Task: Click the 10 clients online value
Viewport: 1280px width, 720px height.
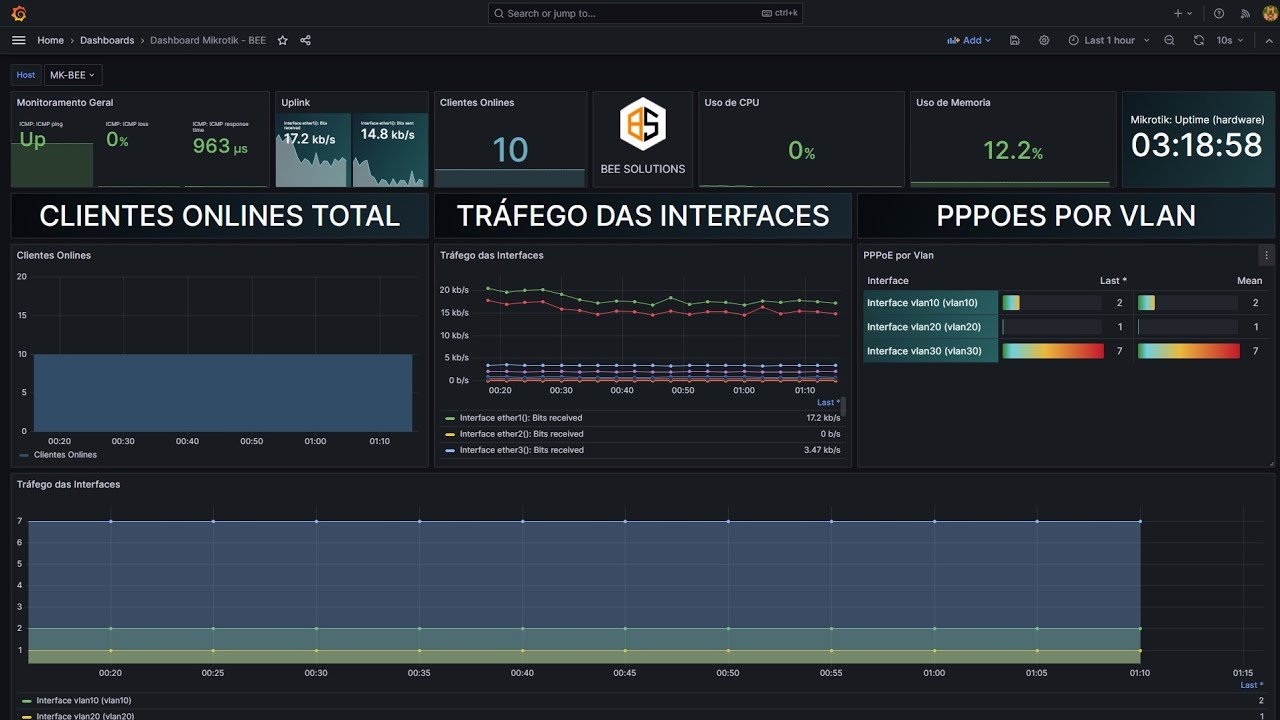Action: coord(510,150)
